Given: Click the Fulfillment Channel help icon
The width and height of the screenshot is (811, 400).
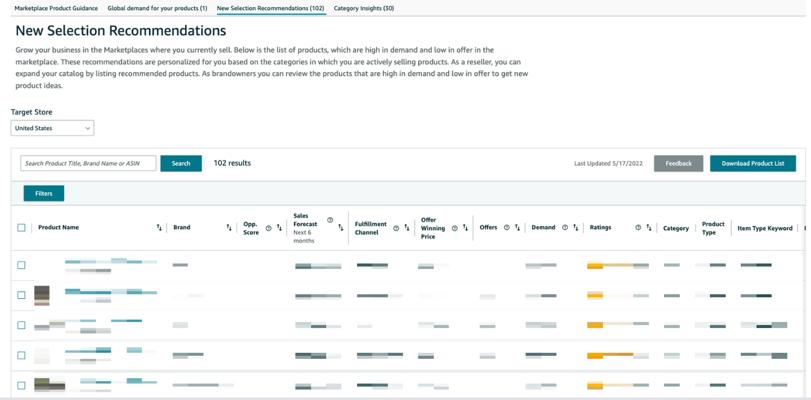Looking at the screenshot, I should (396, 228).
